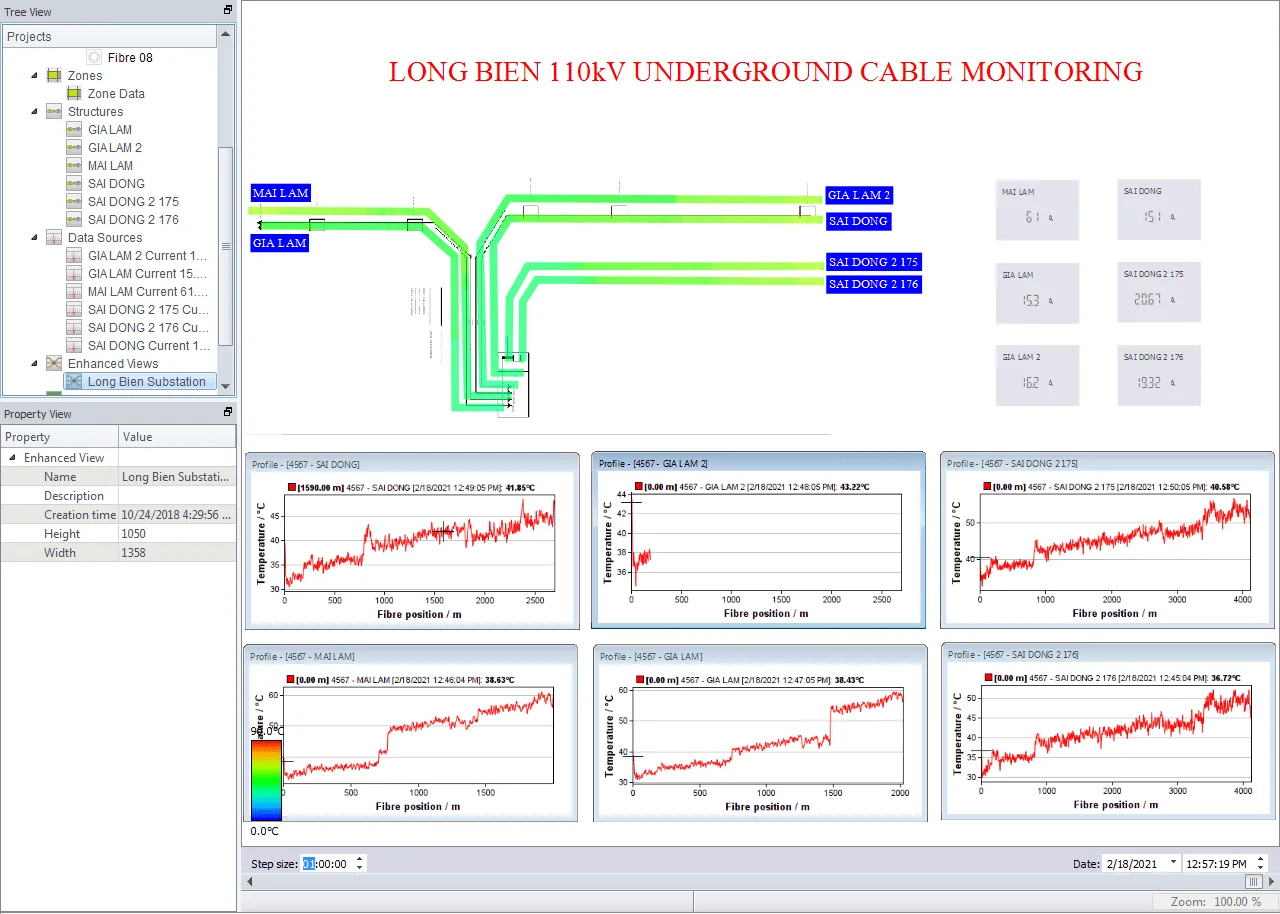Click the Zone Data icon
The width and height of the screenshot is (1280, 914).
(74, 94)
